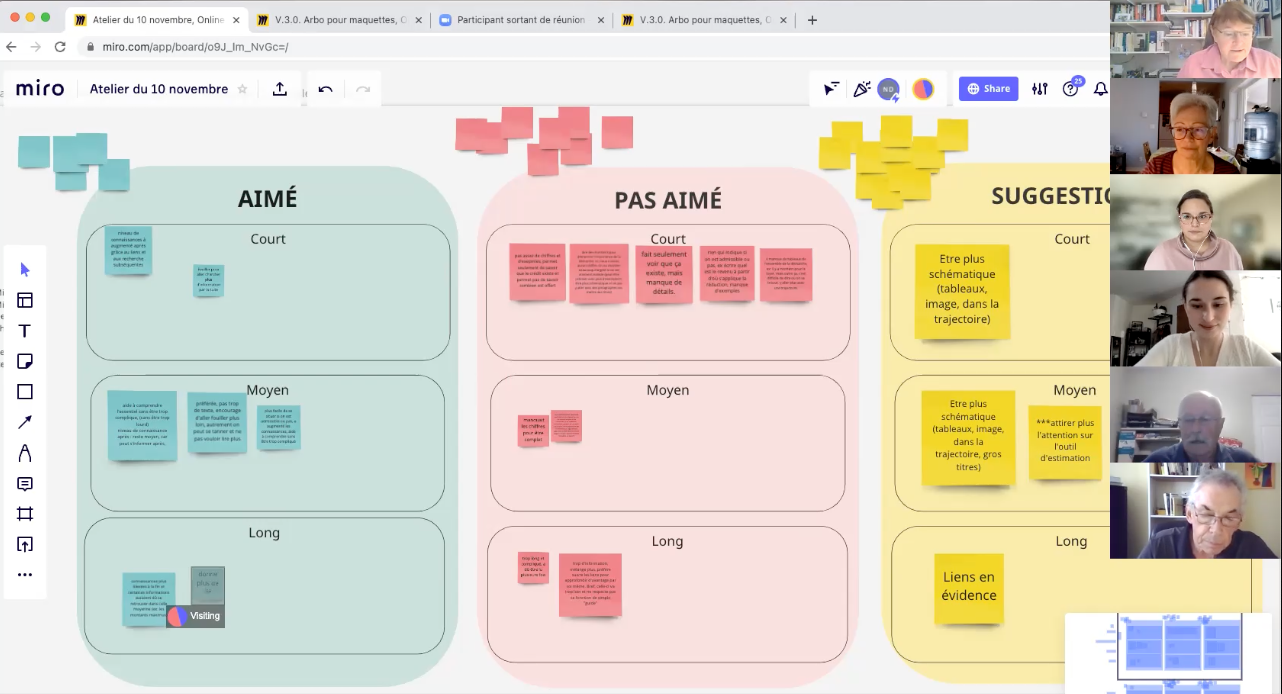Toggle collaborators' cursors visibility icon

831,89
